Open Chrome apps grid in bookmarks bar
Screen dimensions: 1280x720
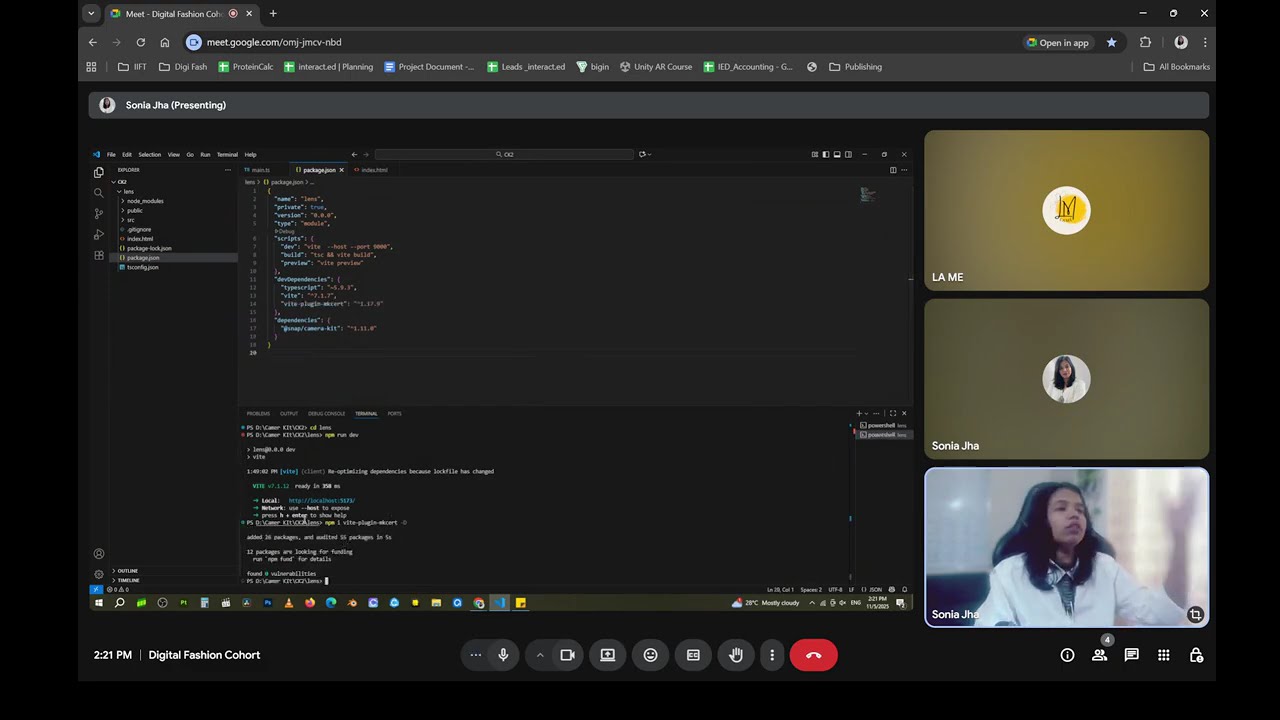[x=91, y=67]
